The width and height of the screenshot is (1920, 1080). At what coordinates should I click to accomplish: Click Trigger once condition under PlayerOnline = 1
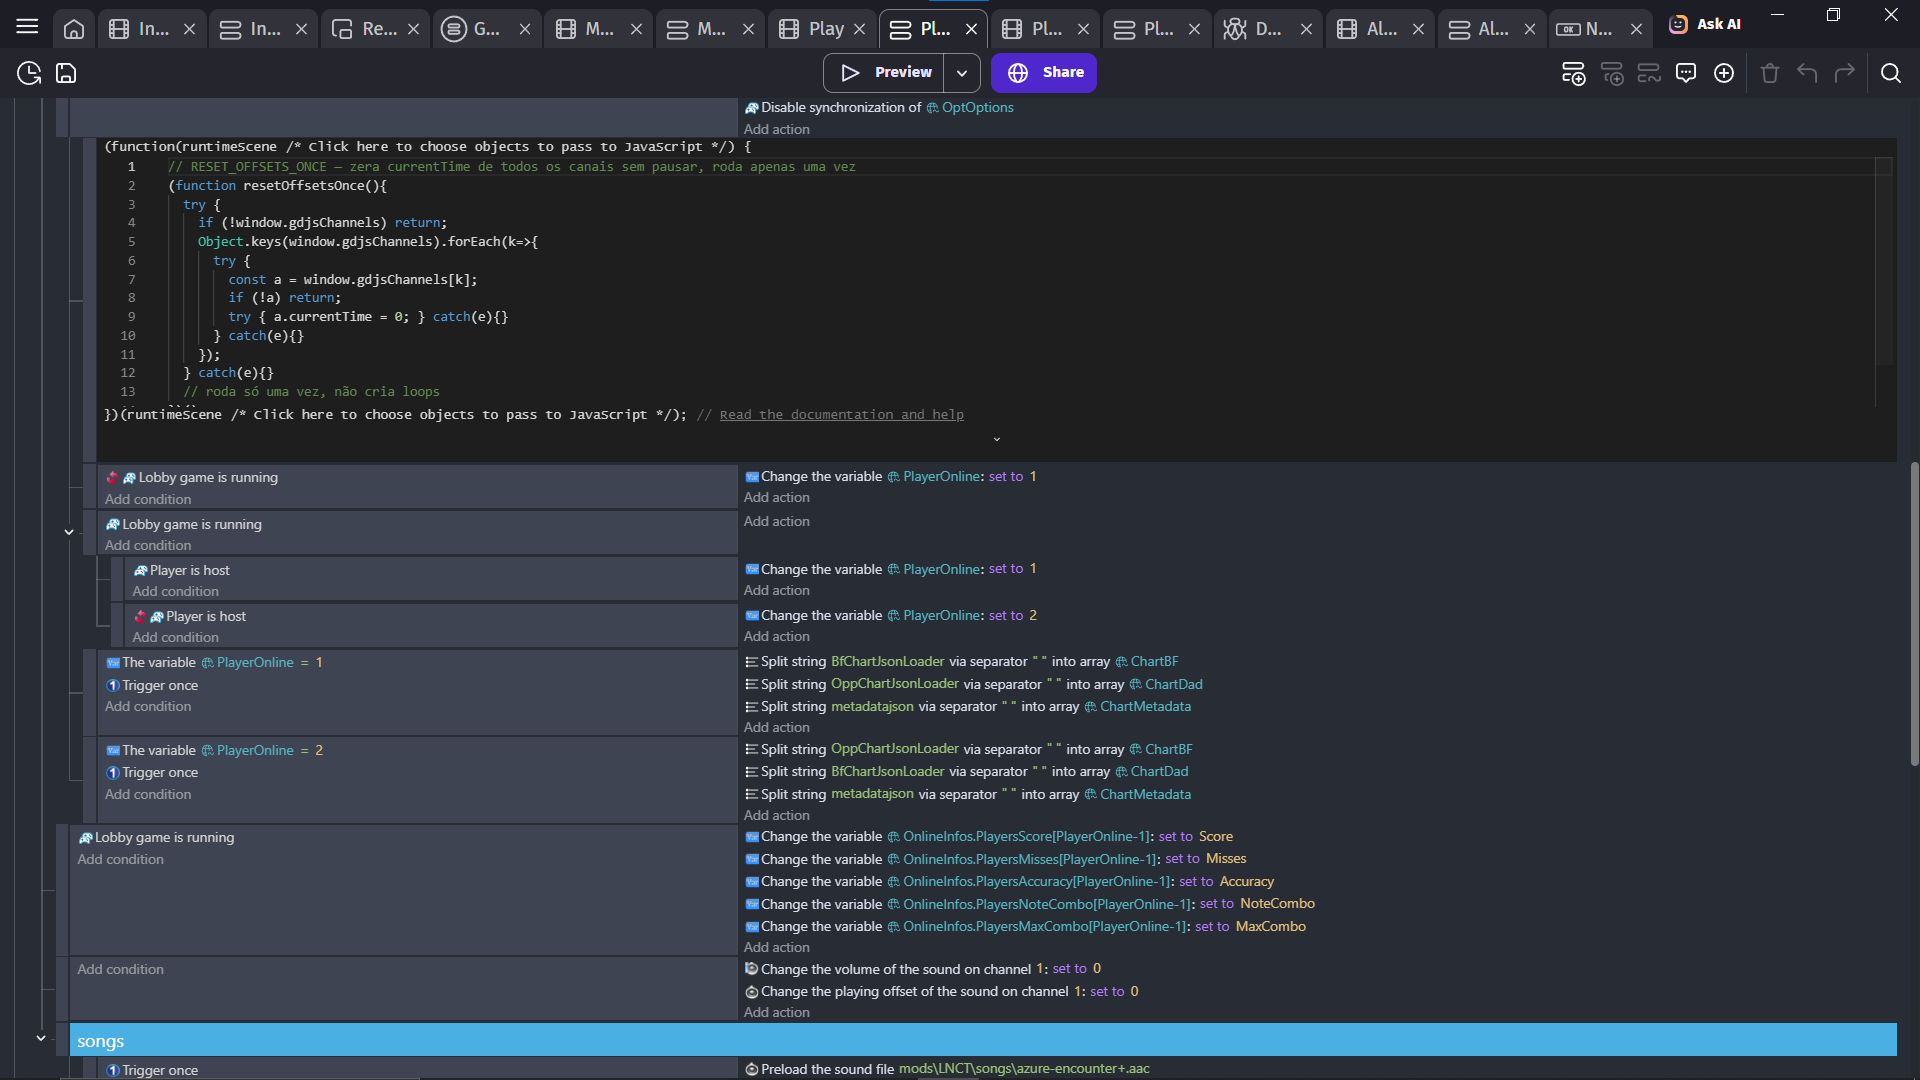pyautogui.click(x=160, y=686)
